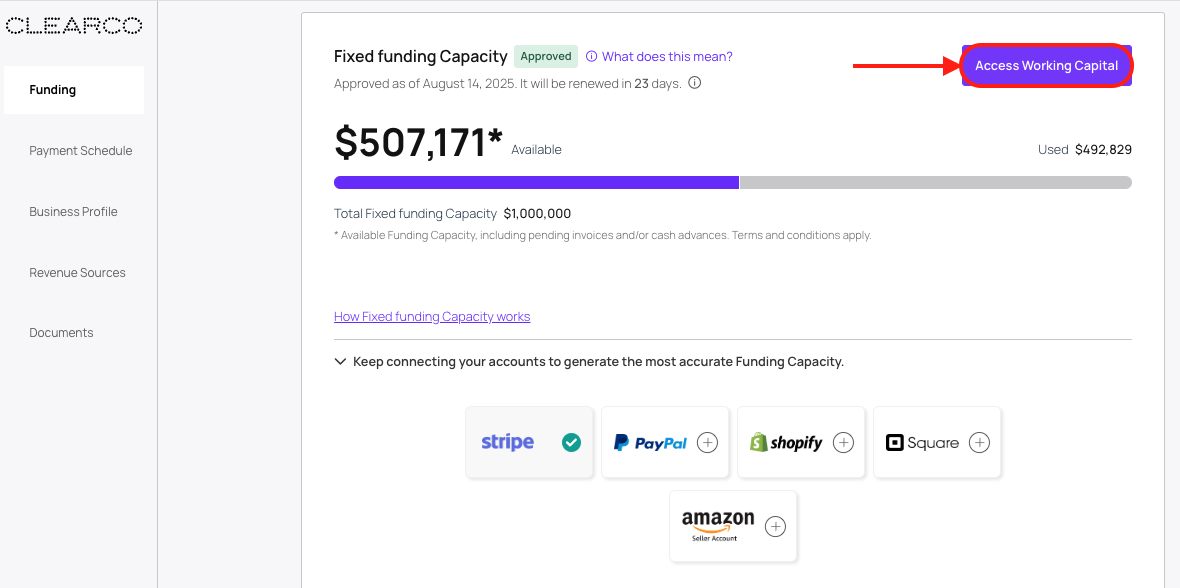Open Business Profile from sidebar
This screenshot has width=1180, height=588.
(x=74, y=212)
